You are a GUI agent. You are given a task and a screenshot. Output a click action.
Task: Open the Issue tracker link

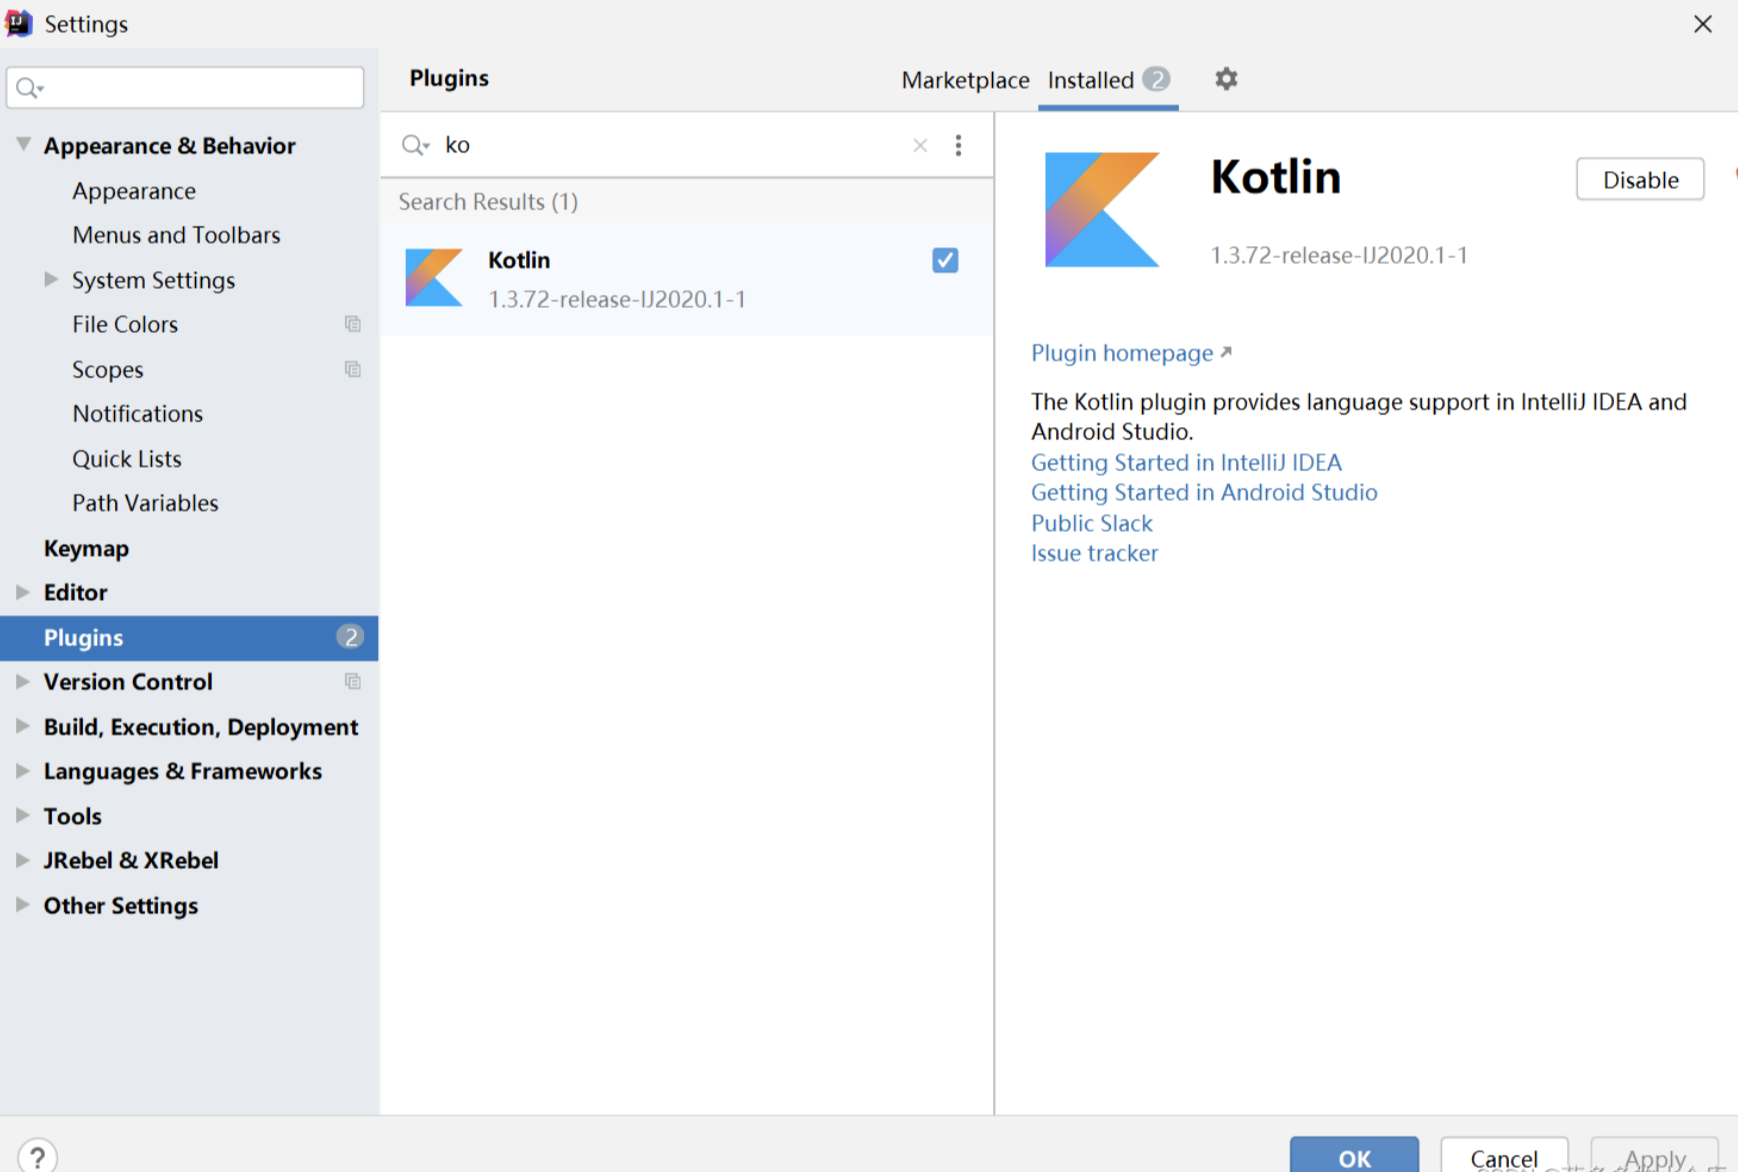point(1094,553)
